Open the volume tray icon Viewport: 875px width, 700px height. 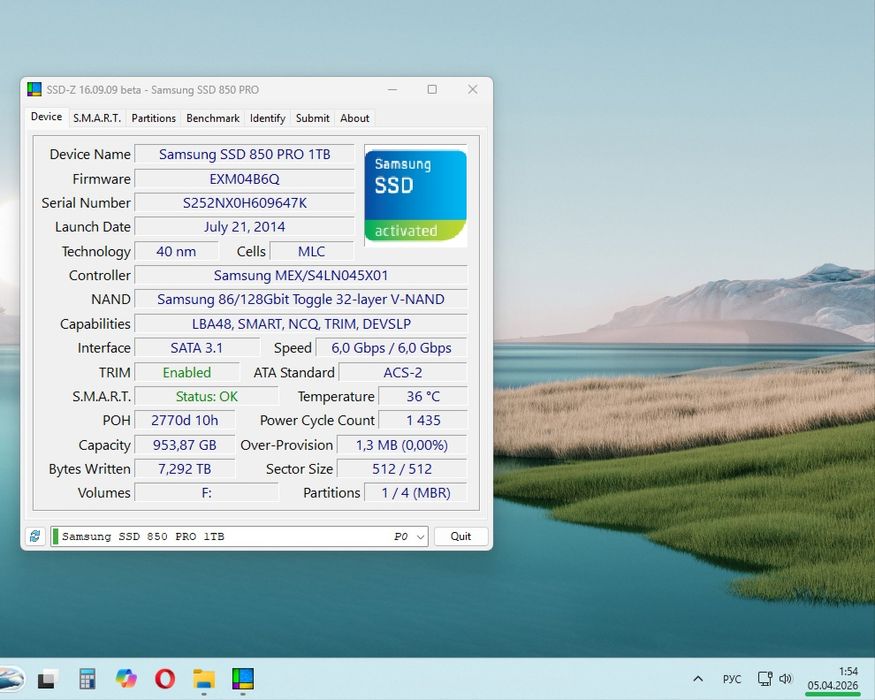coord(785,679)
